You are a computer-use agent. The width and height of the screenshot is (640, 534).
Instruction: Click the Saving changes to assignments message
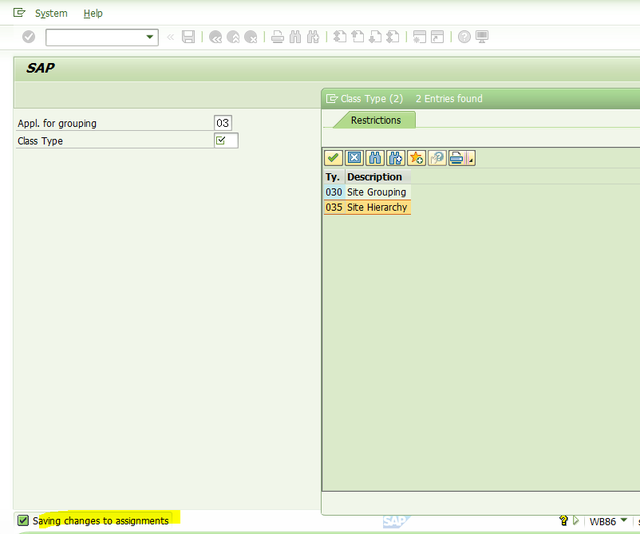pos(100,521)
